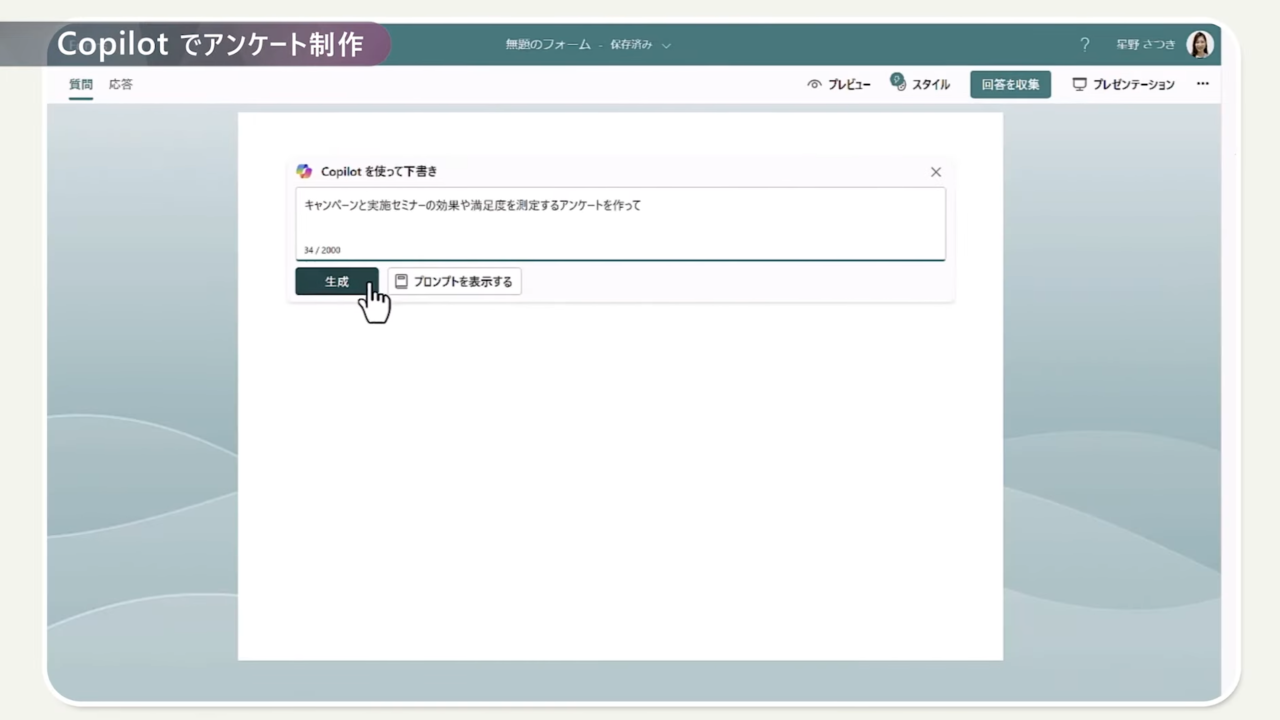Open the user profile avatar
Image resolution: width=1280 pixels, height=720 pixels.
pyautogui.click(x=1200, y=44)
